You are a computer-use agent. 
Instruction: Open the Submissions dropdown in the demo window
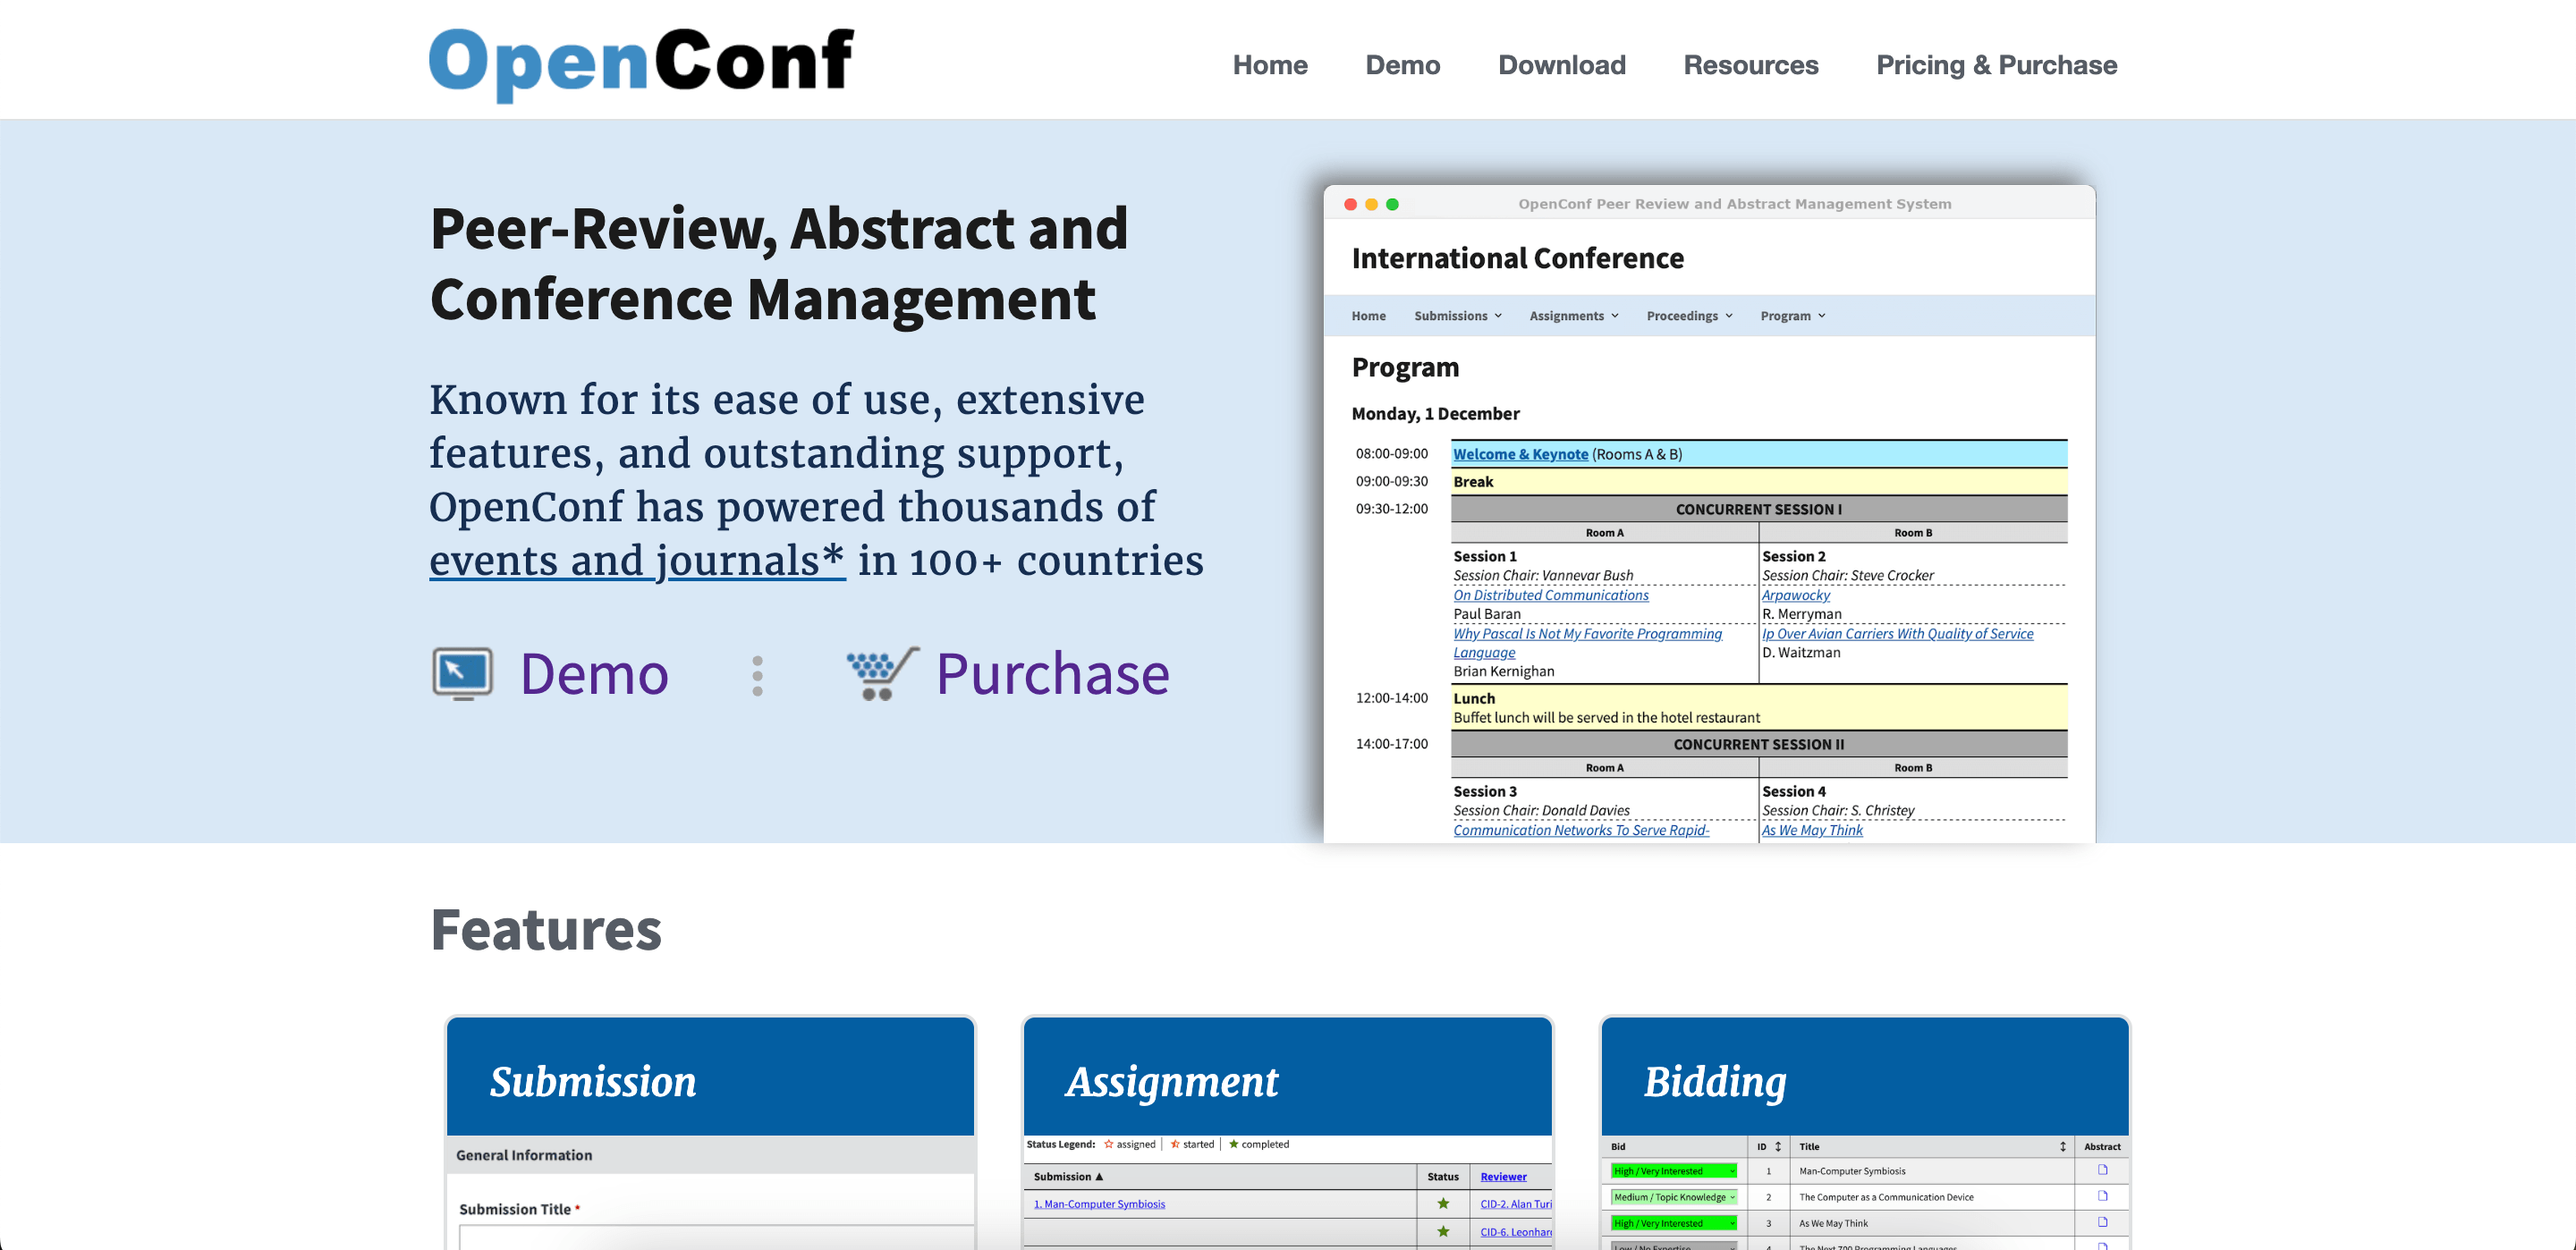pos(1458,315)
